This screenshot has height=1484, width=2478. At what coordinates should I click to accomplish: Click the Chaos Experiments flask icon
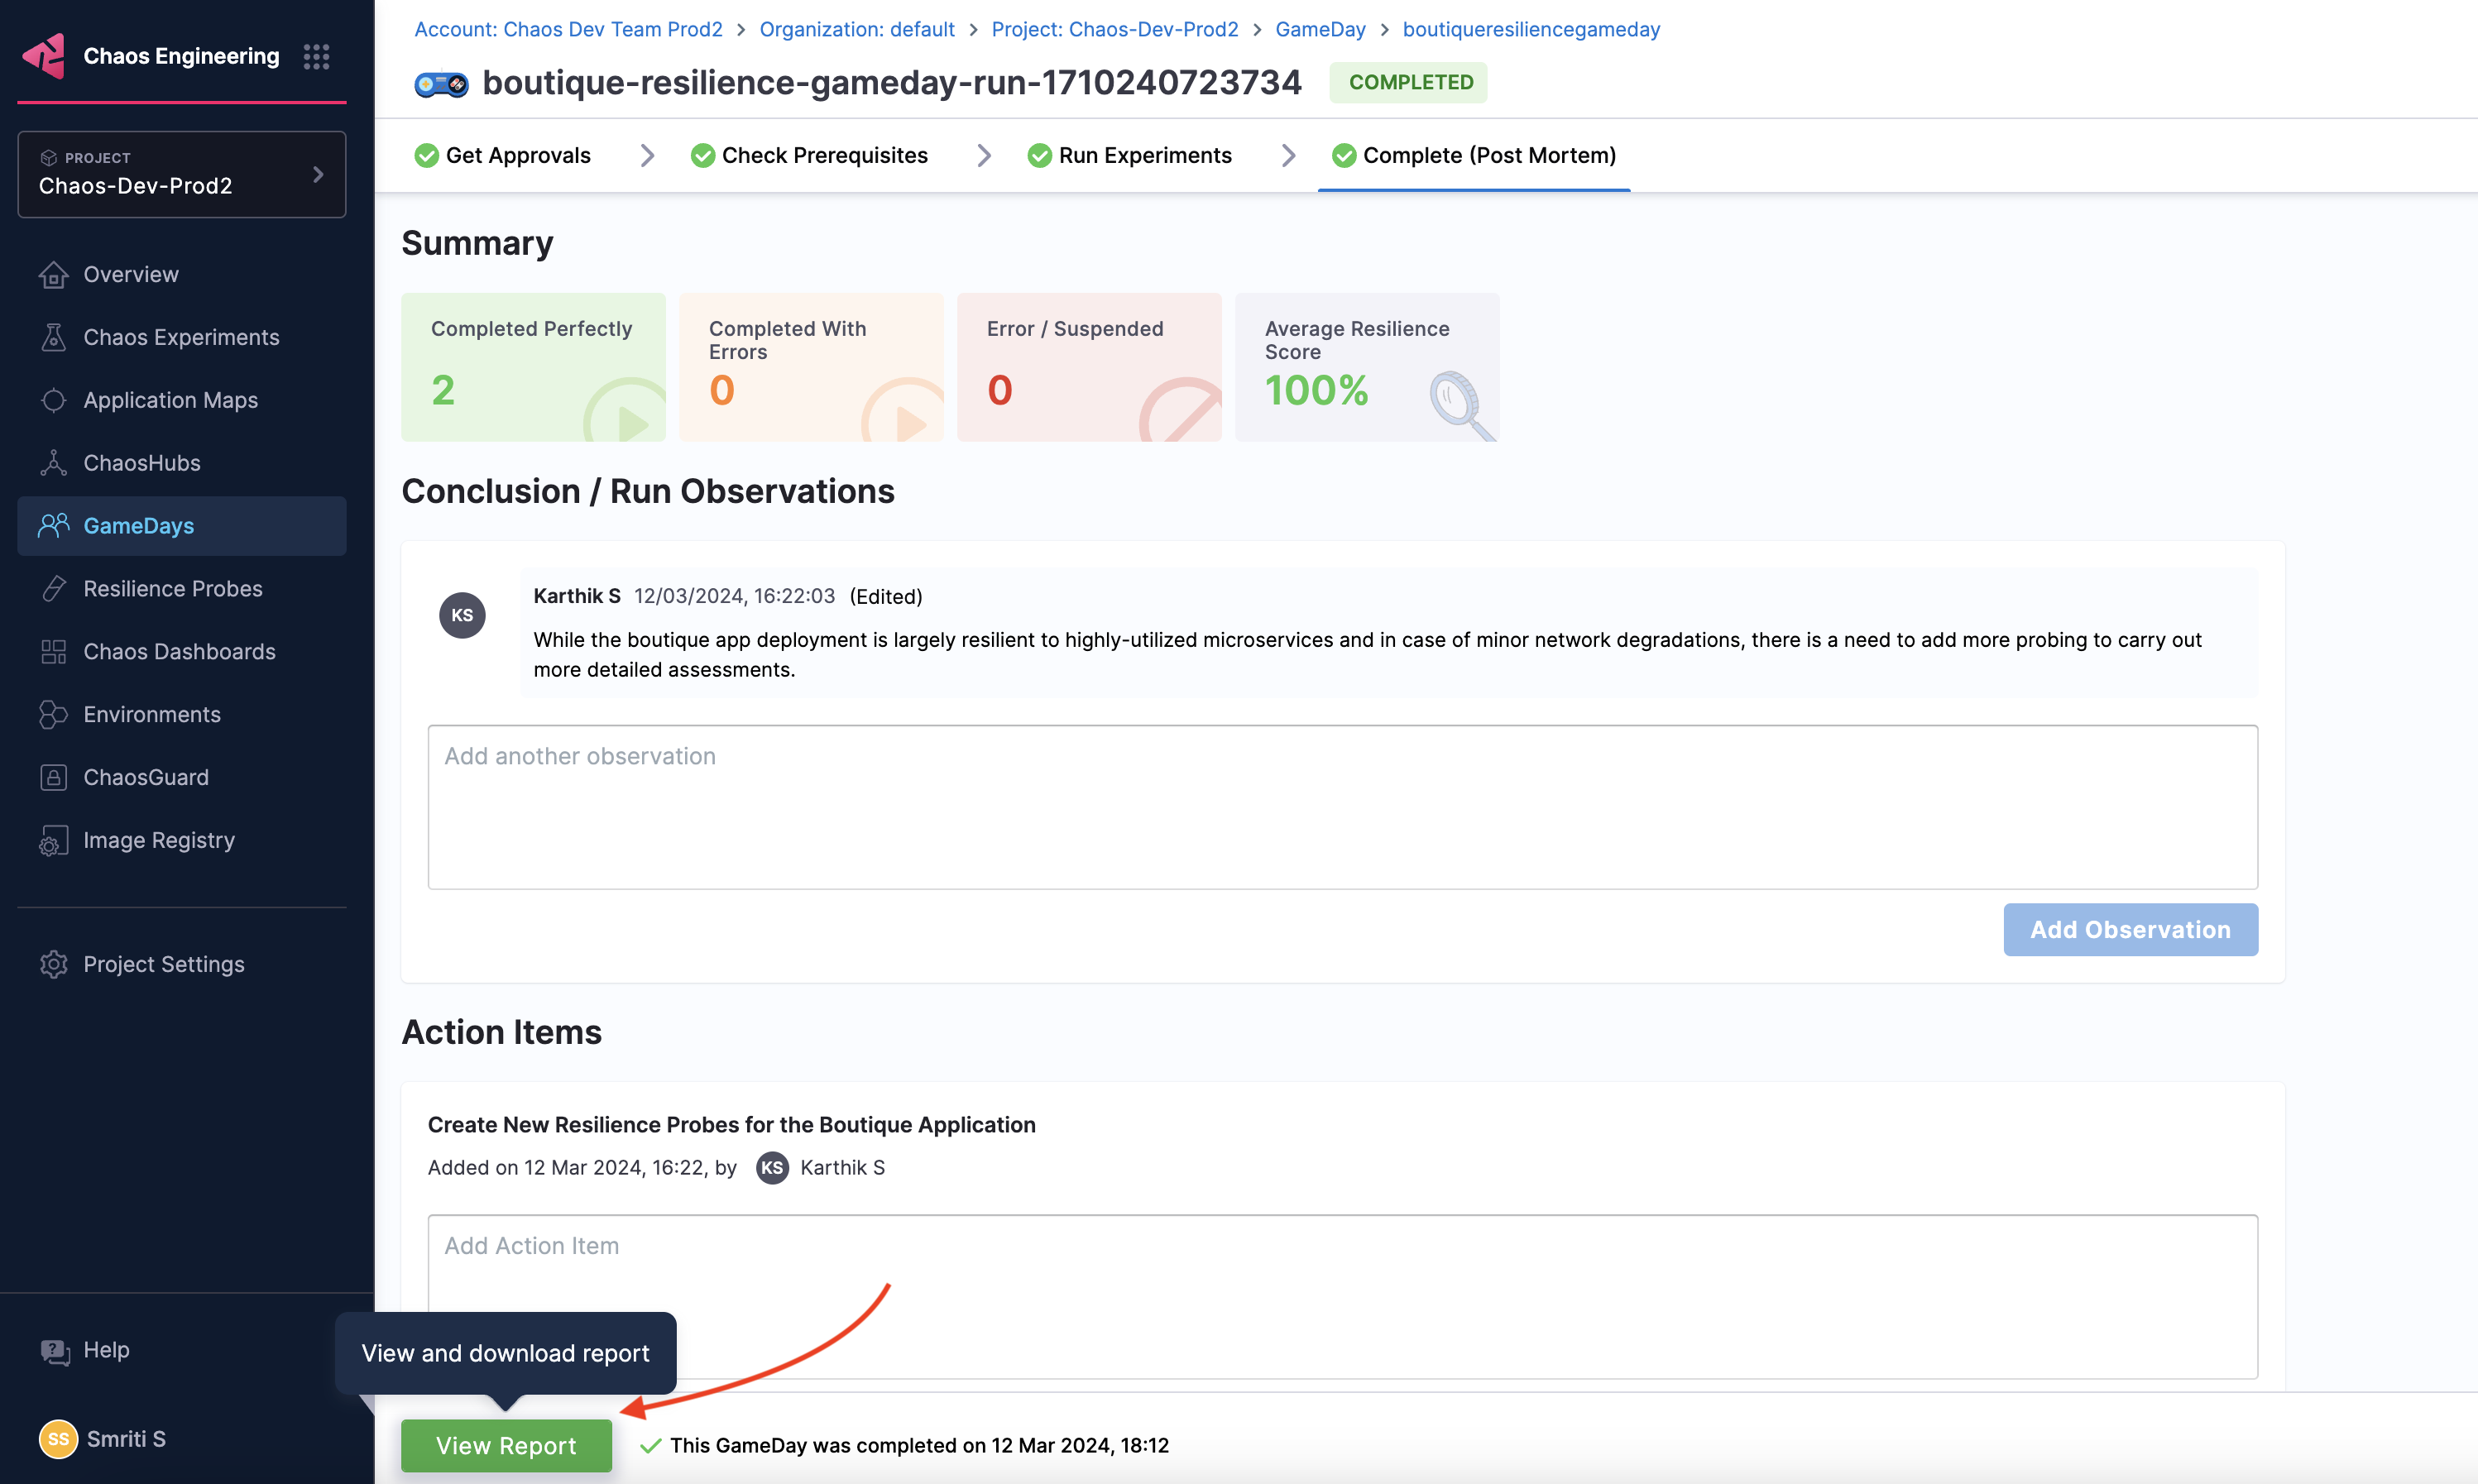point(53,337)
